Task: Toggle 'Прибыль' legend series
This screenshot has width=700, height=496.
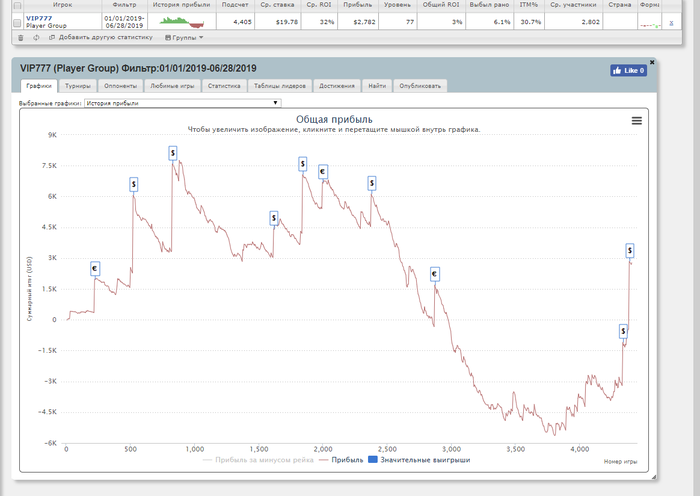Action: click(x=342, y=460)
